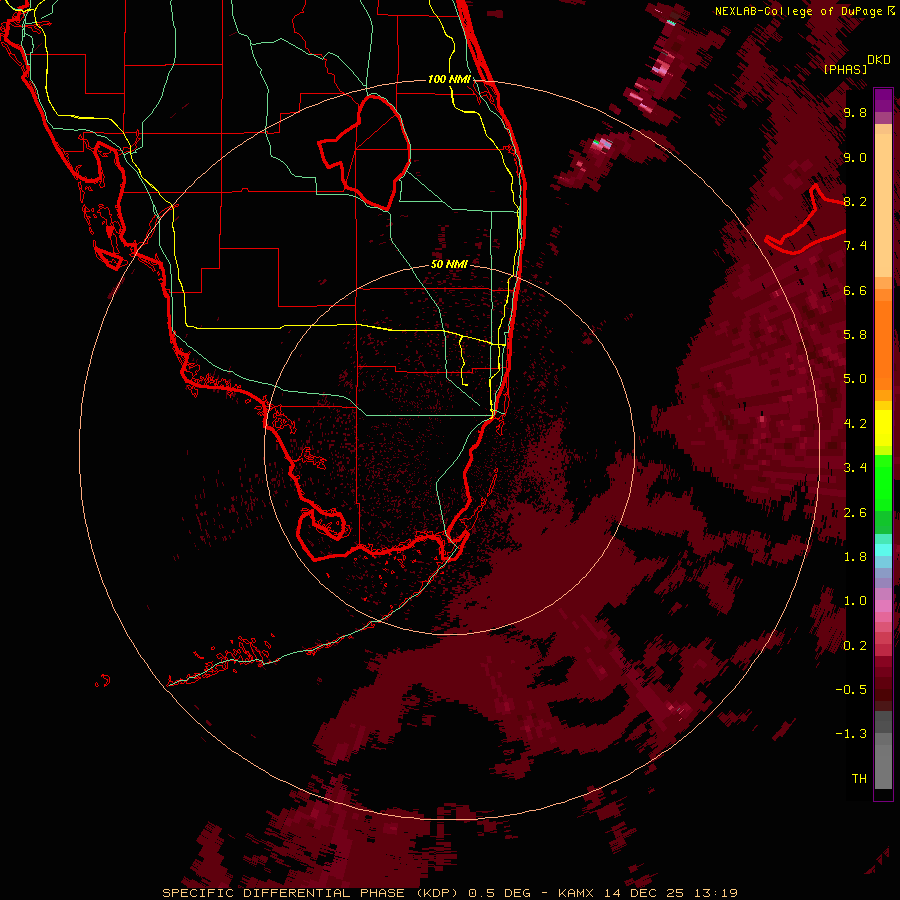The height and width of the screenshot is (900, 900).
Task: Click the "100 NMI" range ring label
Action: point(449,79)
